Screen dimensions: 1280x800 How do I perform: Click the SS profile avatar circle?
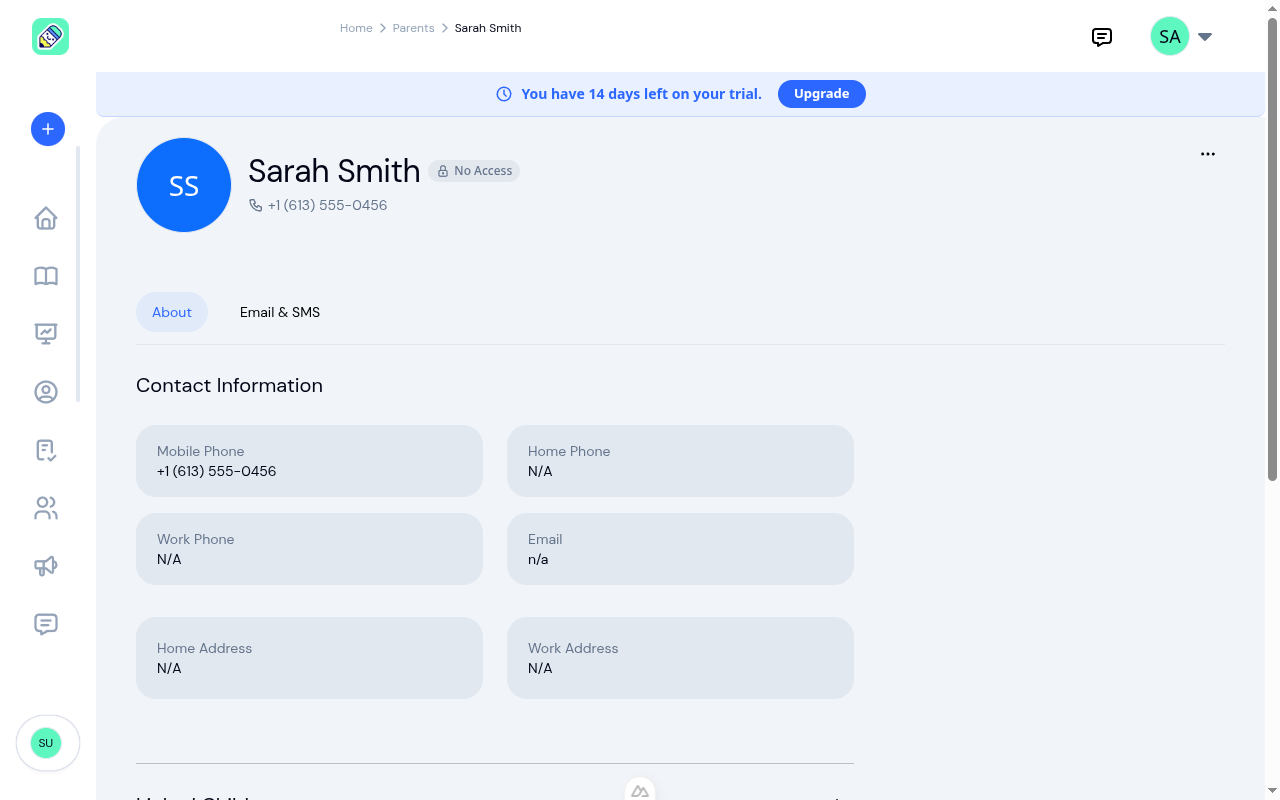pos(184,185)
